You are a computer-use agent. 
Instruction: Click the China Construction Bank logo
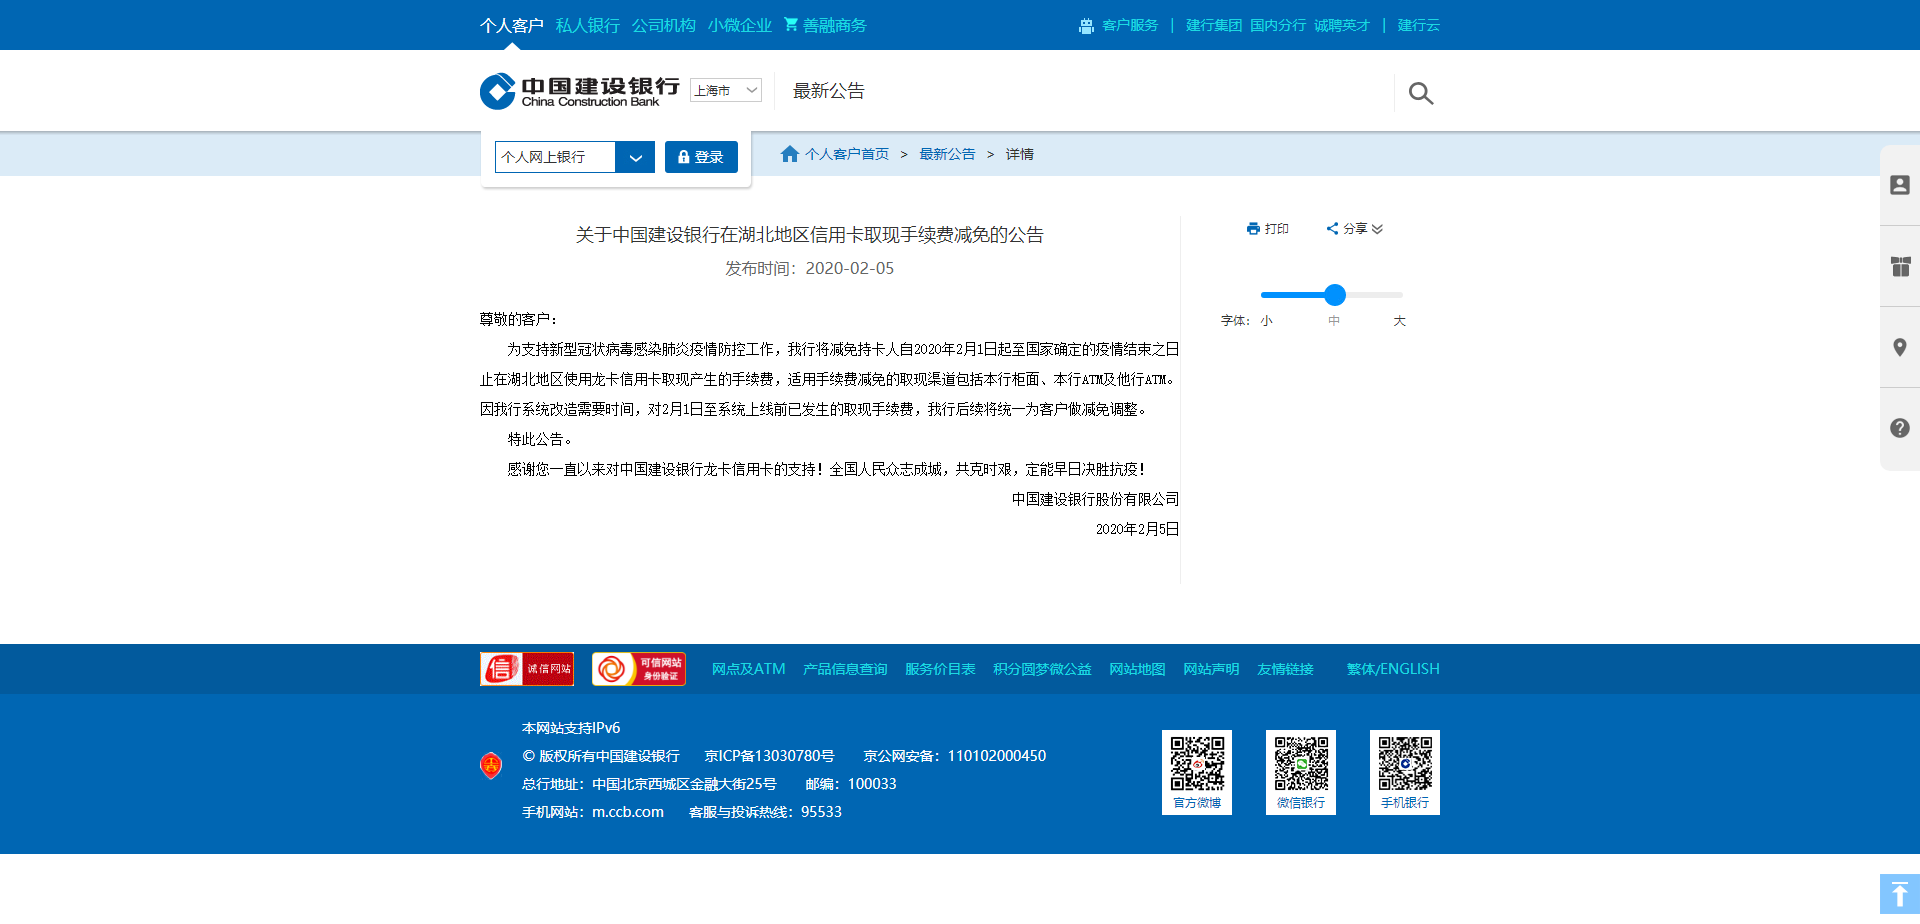(x=580, y=91)
